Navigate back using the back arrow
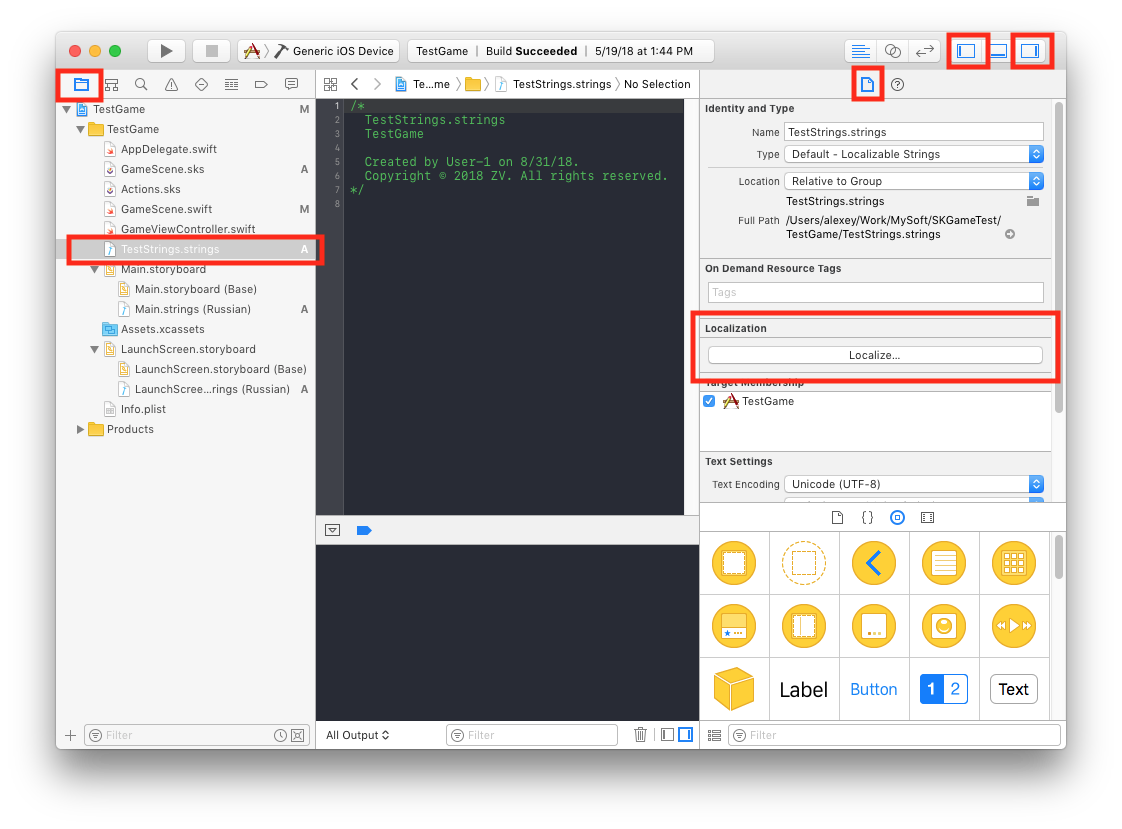Image resolution: width=1122 pixels, height=829 pixels. pyautogui.click(x=354, y=84)
